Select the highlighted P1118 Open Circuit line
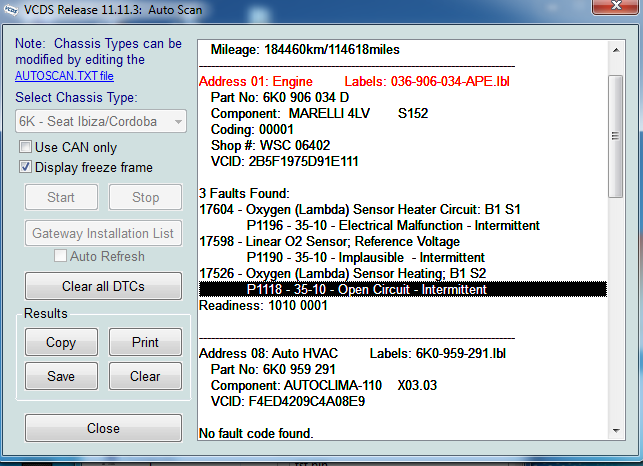643x466 pixels. [x=403, y=289]
